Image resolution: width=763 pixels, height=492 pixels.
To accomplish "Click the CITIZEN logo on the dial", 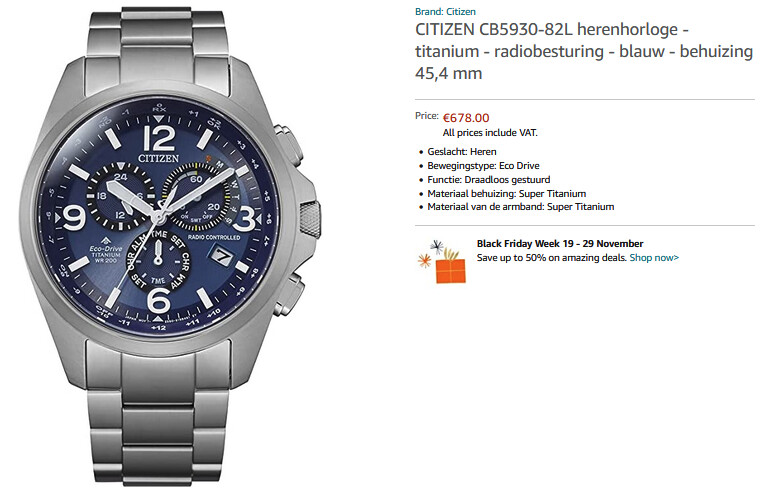I will [158, 158].
